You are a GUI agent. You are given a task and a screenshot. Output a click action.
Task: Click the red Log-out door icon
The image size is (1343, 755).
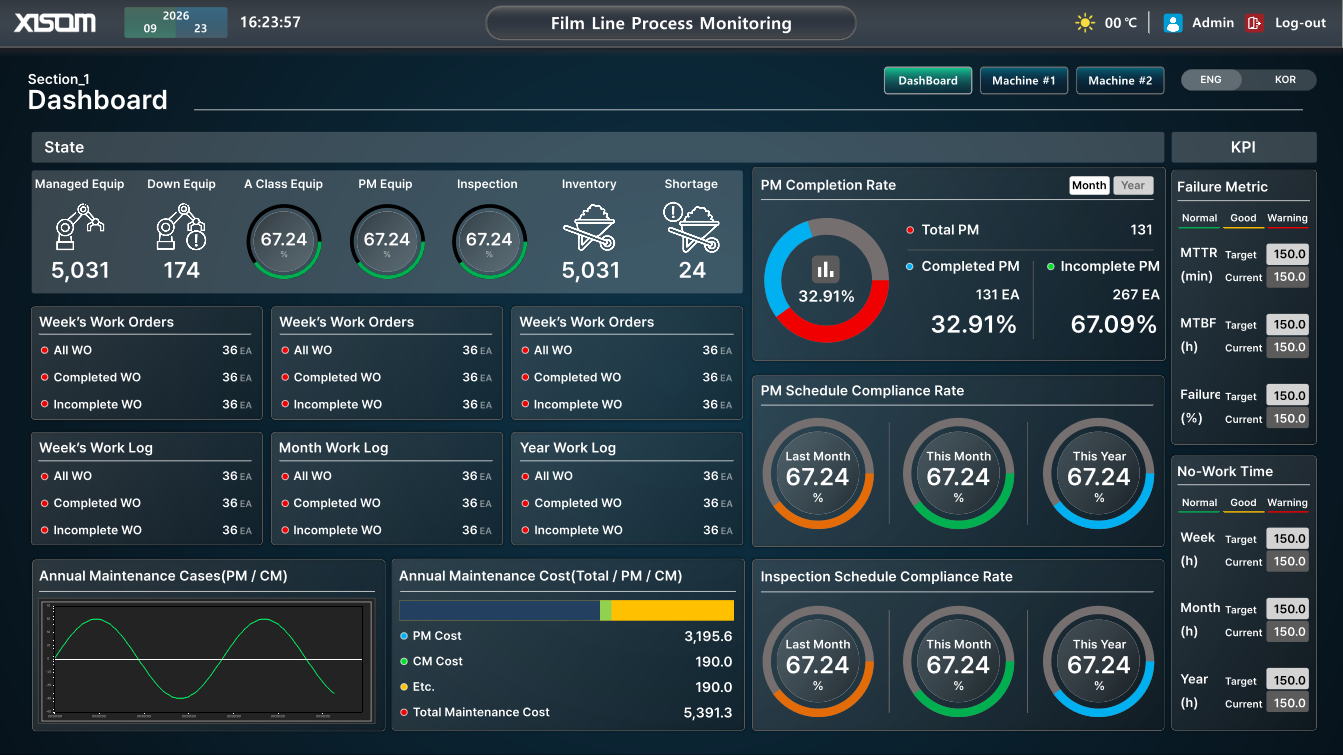point(1254,22)
